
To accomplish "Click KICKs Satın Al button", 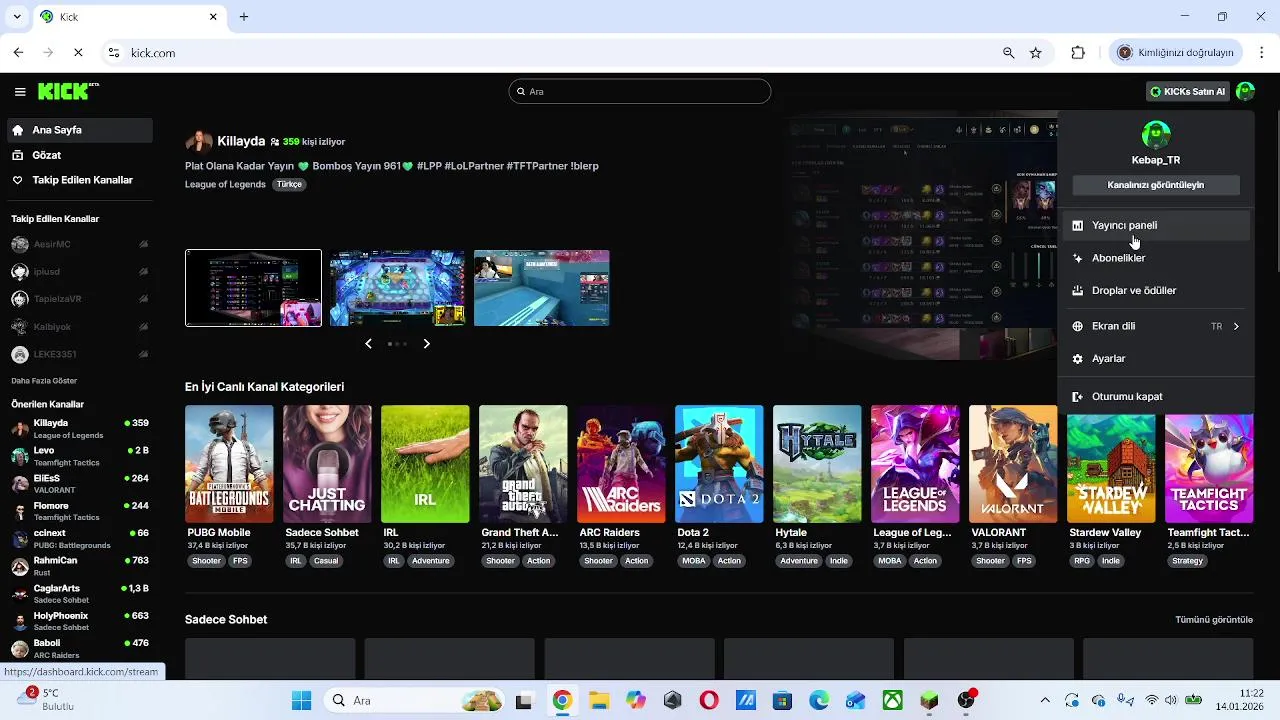I will coord(1187,92).
